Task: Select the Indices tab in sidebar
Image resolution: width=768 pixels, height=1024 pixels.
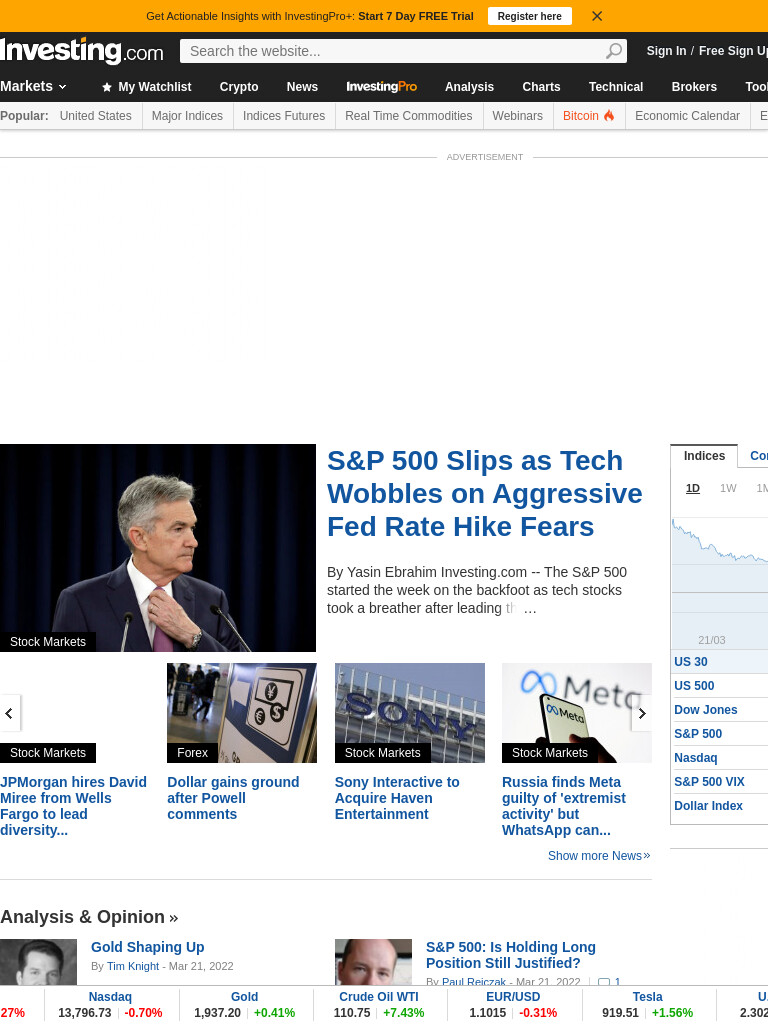Action: (704, 456)
